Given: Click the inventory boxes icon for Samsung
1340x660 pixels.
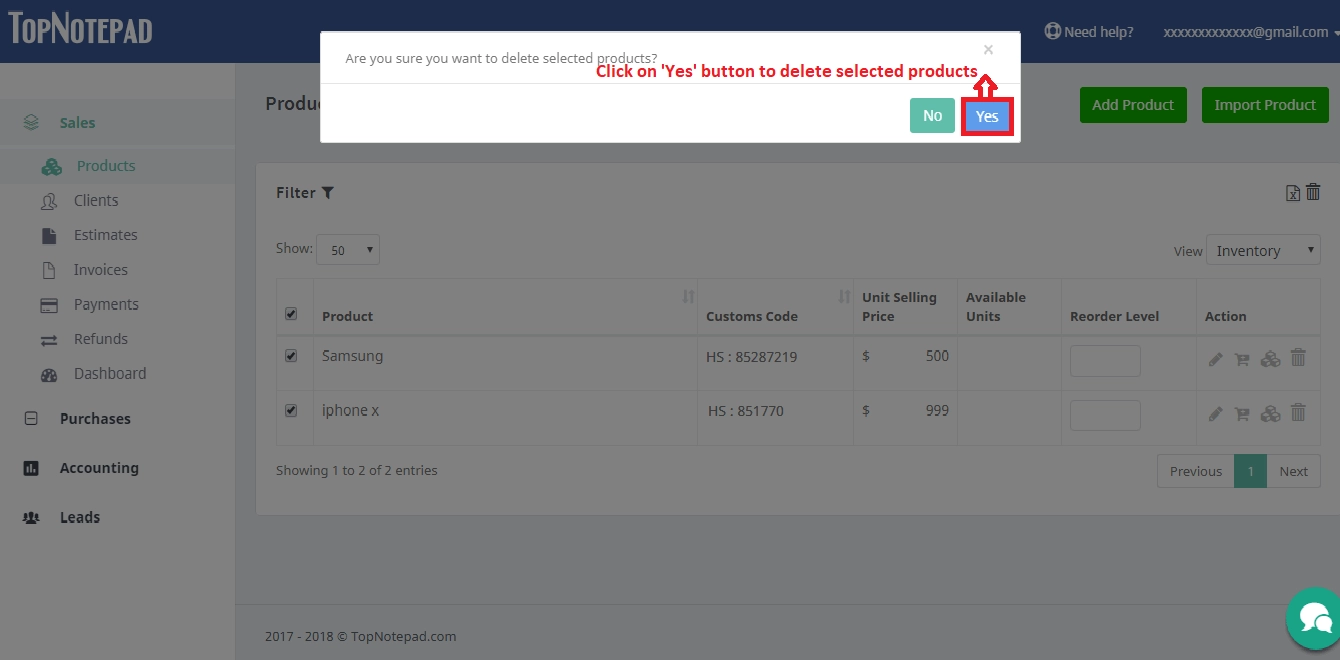Looking at the screenshot, I should (x=1270, y=359).
